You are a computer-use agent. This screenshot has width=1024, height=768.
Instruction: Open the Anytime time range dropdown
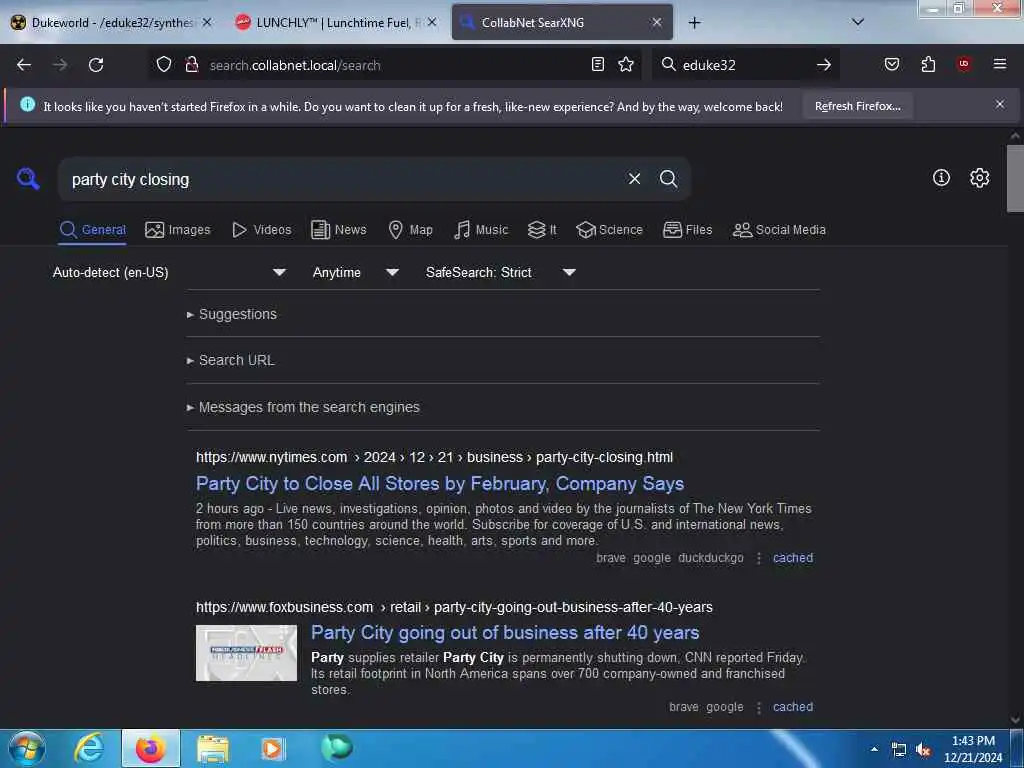tap(355, 272)
